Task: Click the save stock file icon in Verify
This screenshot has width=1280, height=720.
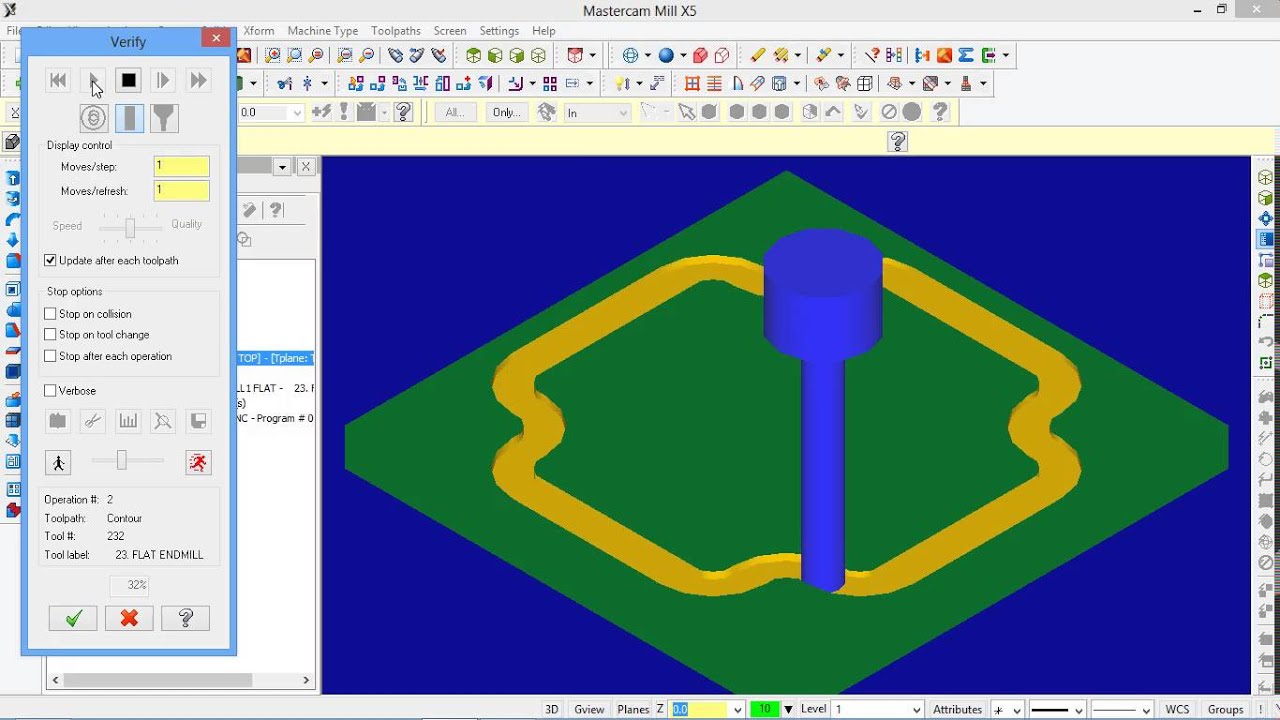Action: tap(198, 421)
